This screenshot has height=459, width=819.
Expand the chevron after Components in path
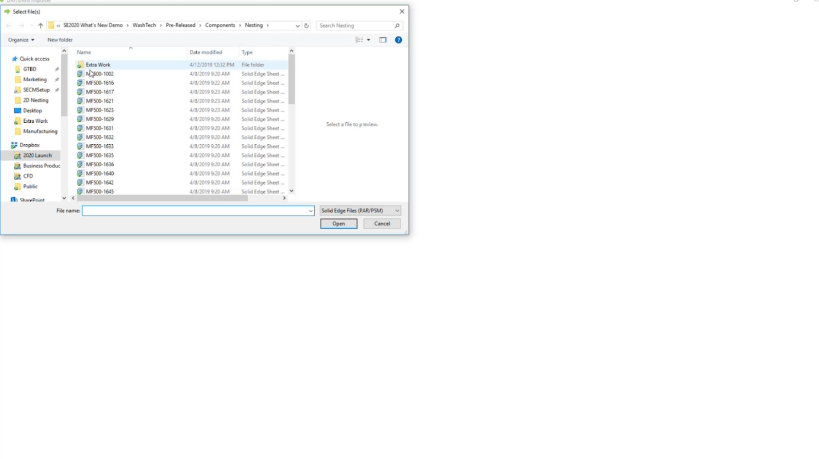tap(240, 26)
